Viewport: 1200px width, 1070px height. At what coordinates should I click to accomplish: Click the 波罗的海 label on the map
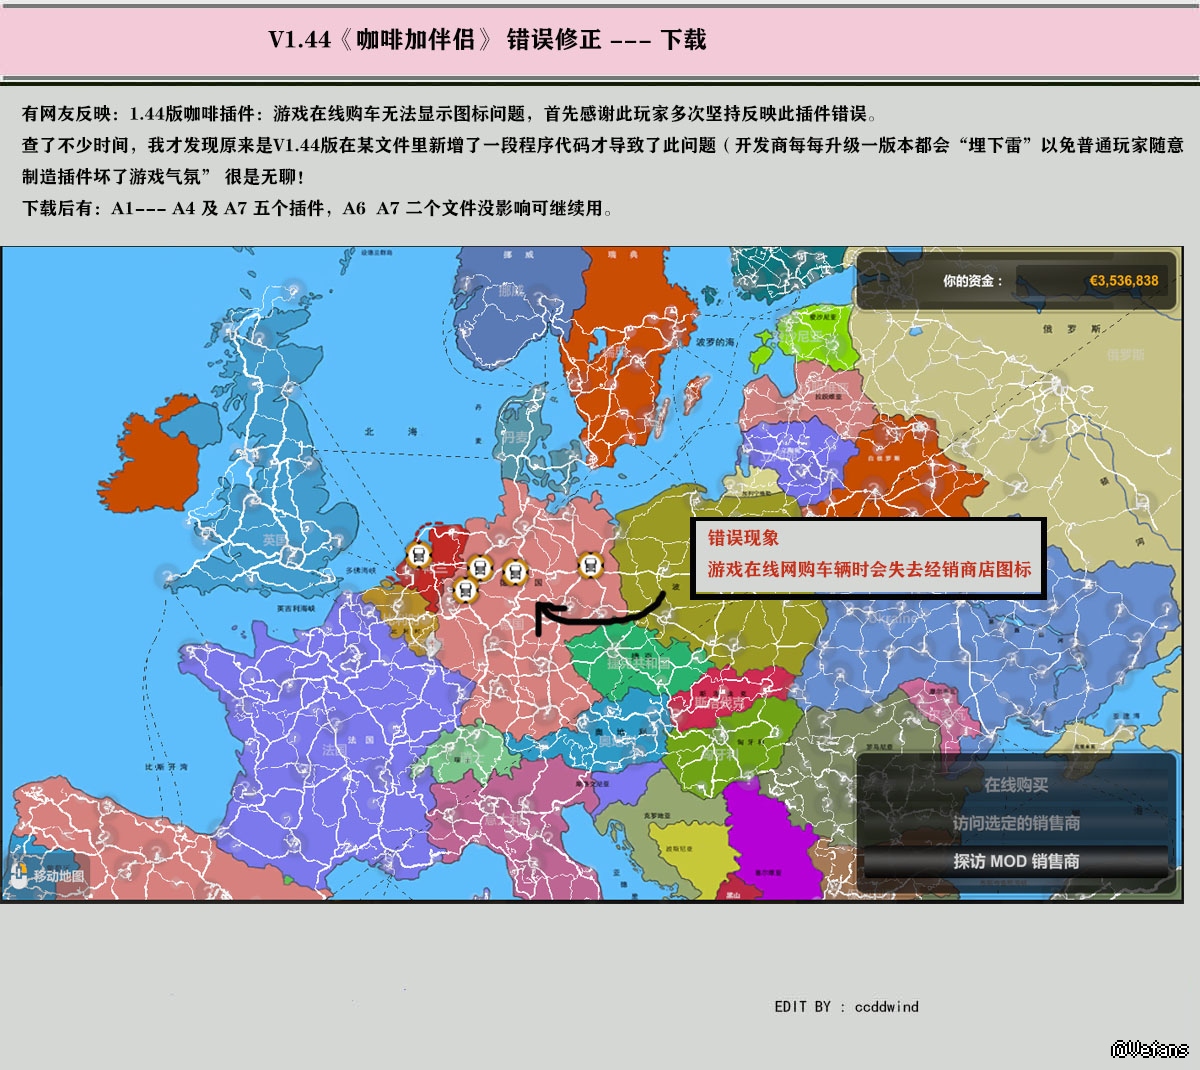(x=716, y=342)
